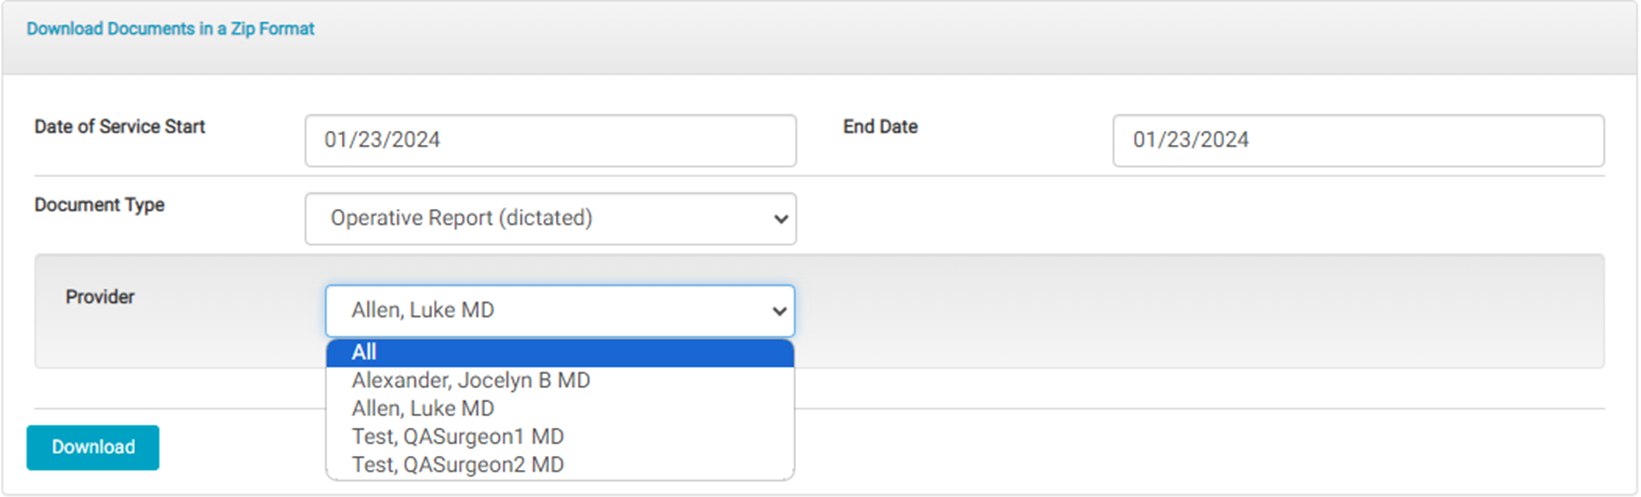Click the End Date input field

[1357, 140]
